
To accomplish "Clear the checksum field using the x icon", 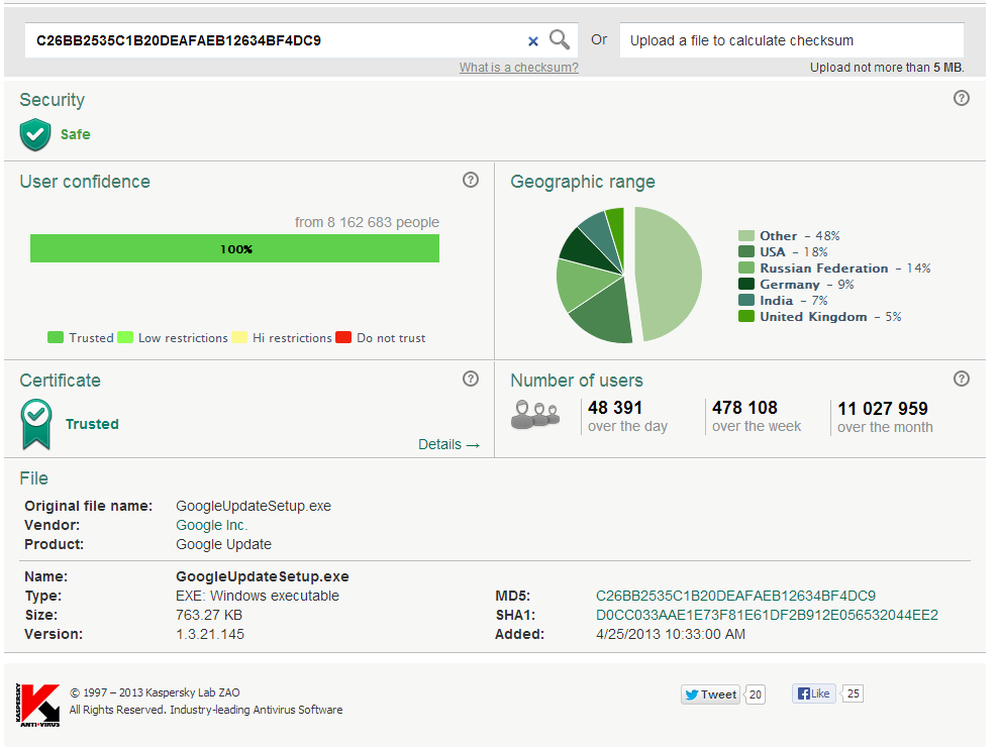I will 533,41.
